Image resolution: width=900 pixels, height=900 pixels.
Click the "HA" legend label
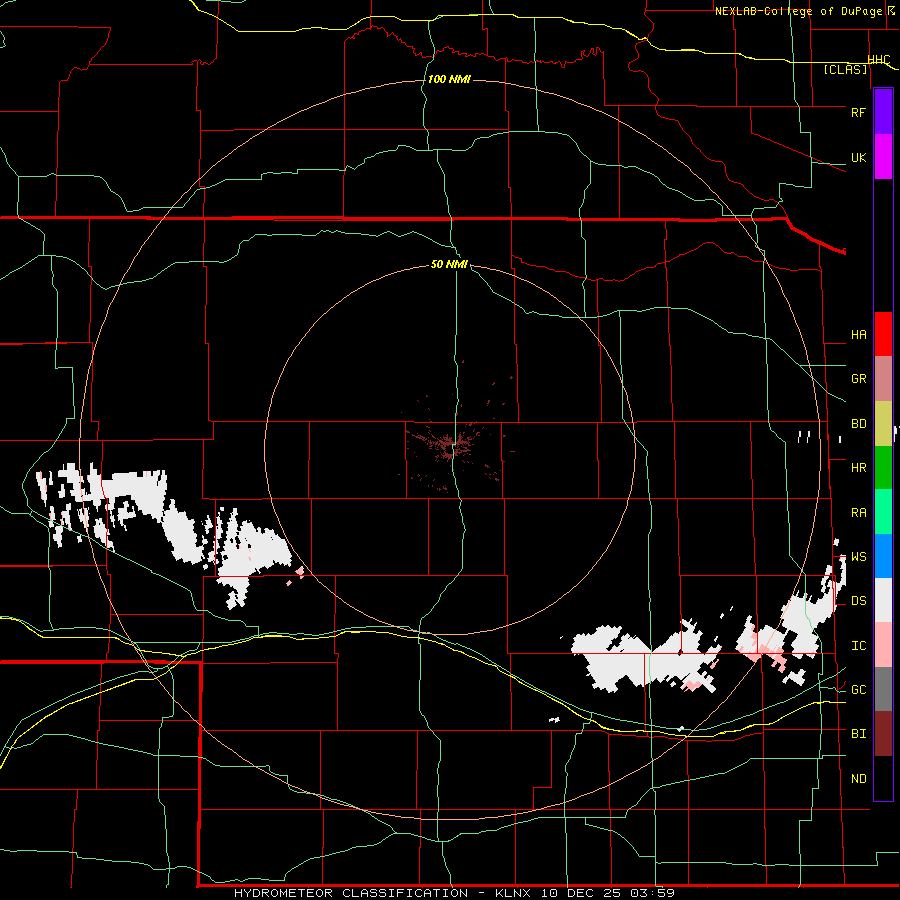859,335
